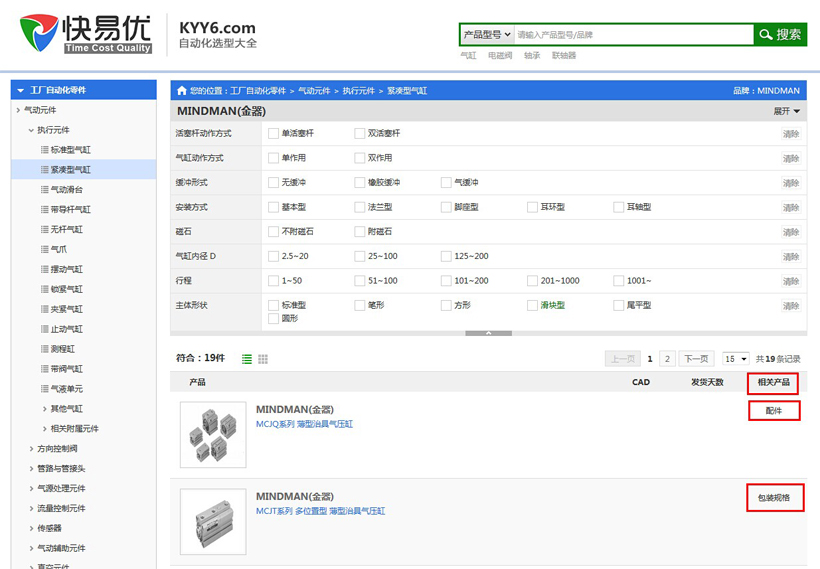Collapse the 工厂自动化零件 sidebar header
This screenshot has width=820, height=569.
pyautogui.click(x=84, y=90)
